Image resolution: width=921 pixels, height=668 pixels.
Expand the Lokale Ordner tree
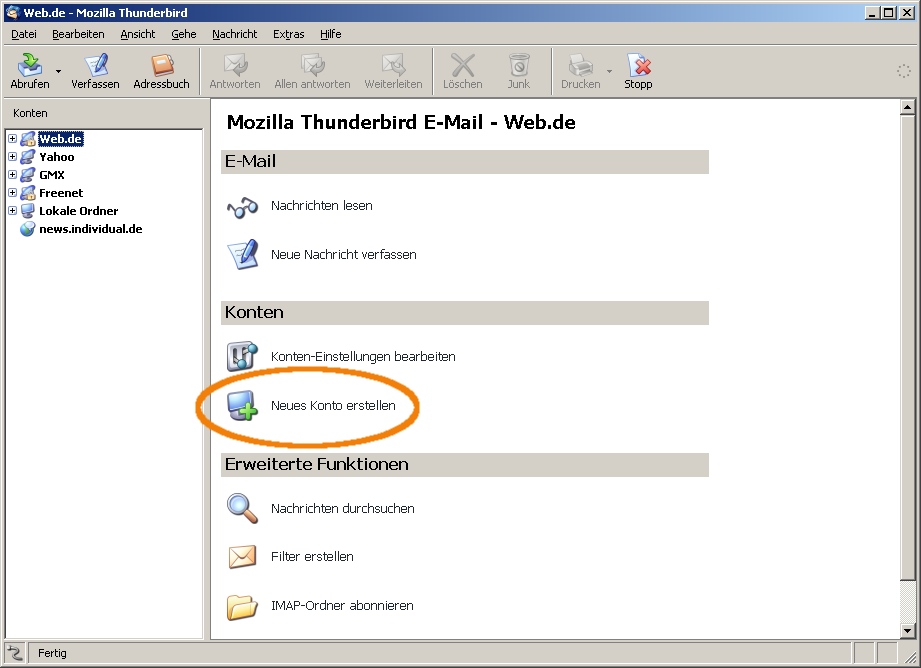(12, 210)
